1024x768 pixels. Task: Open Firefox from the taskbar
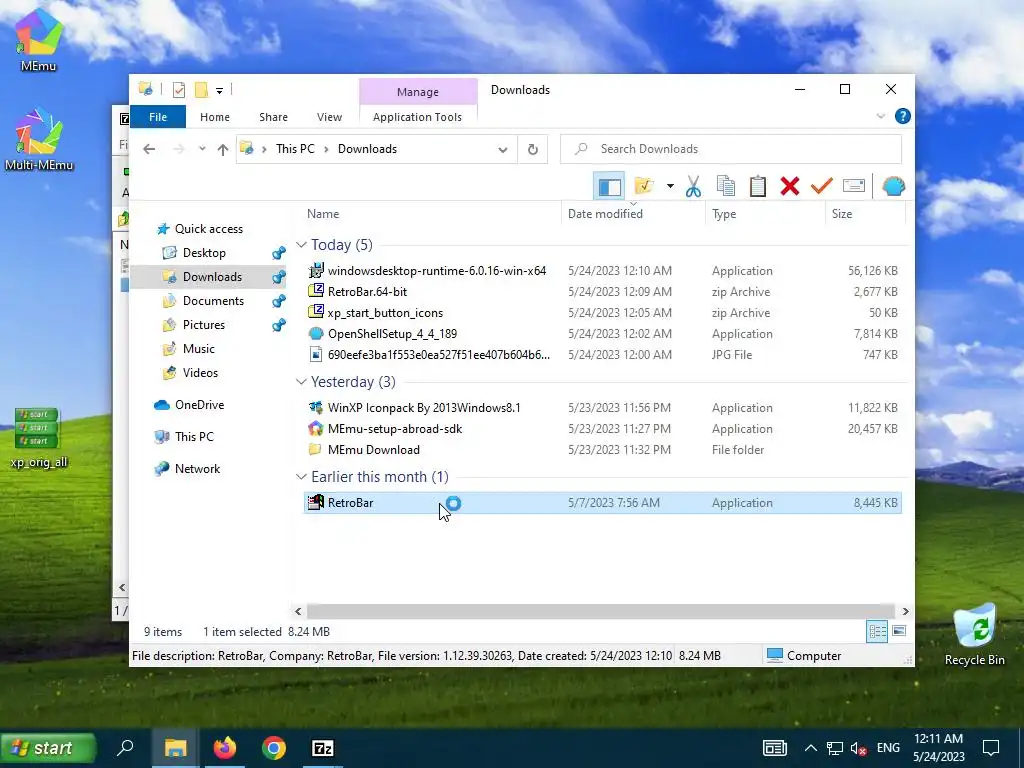[225, 748]
